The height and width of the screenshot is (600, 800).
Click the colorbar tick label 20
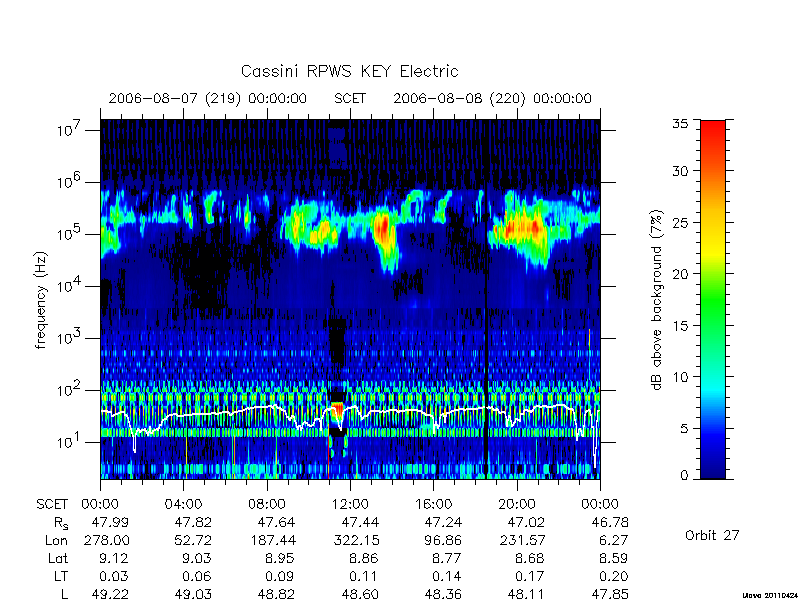click(680, 273)
